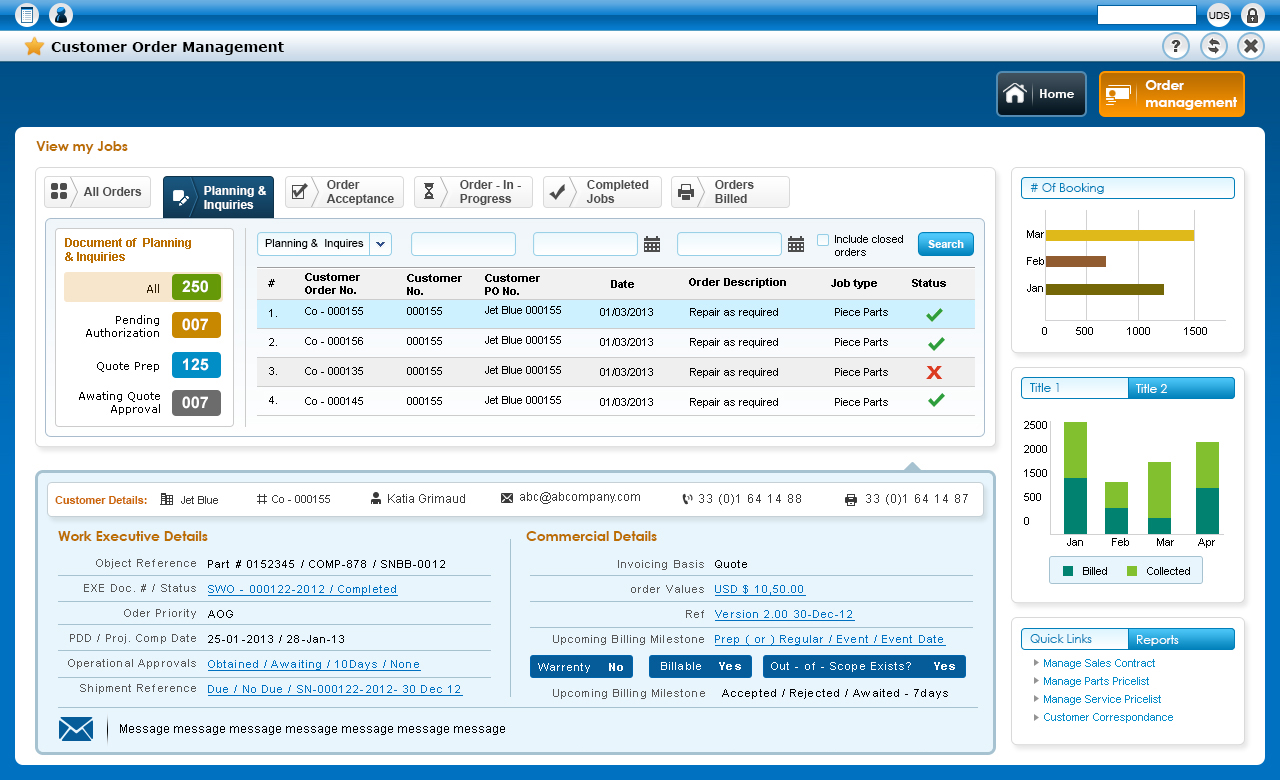Click the Search button
Screen dimensions: 1280x780
(x=945, y=244)
